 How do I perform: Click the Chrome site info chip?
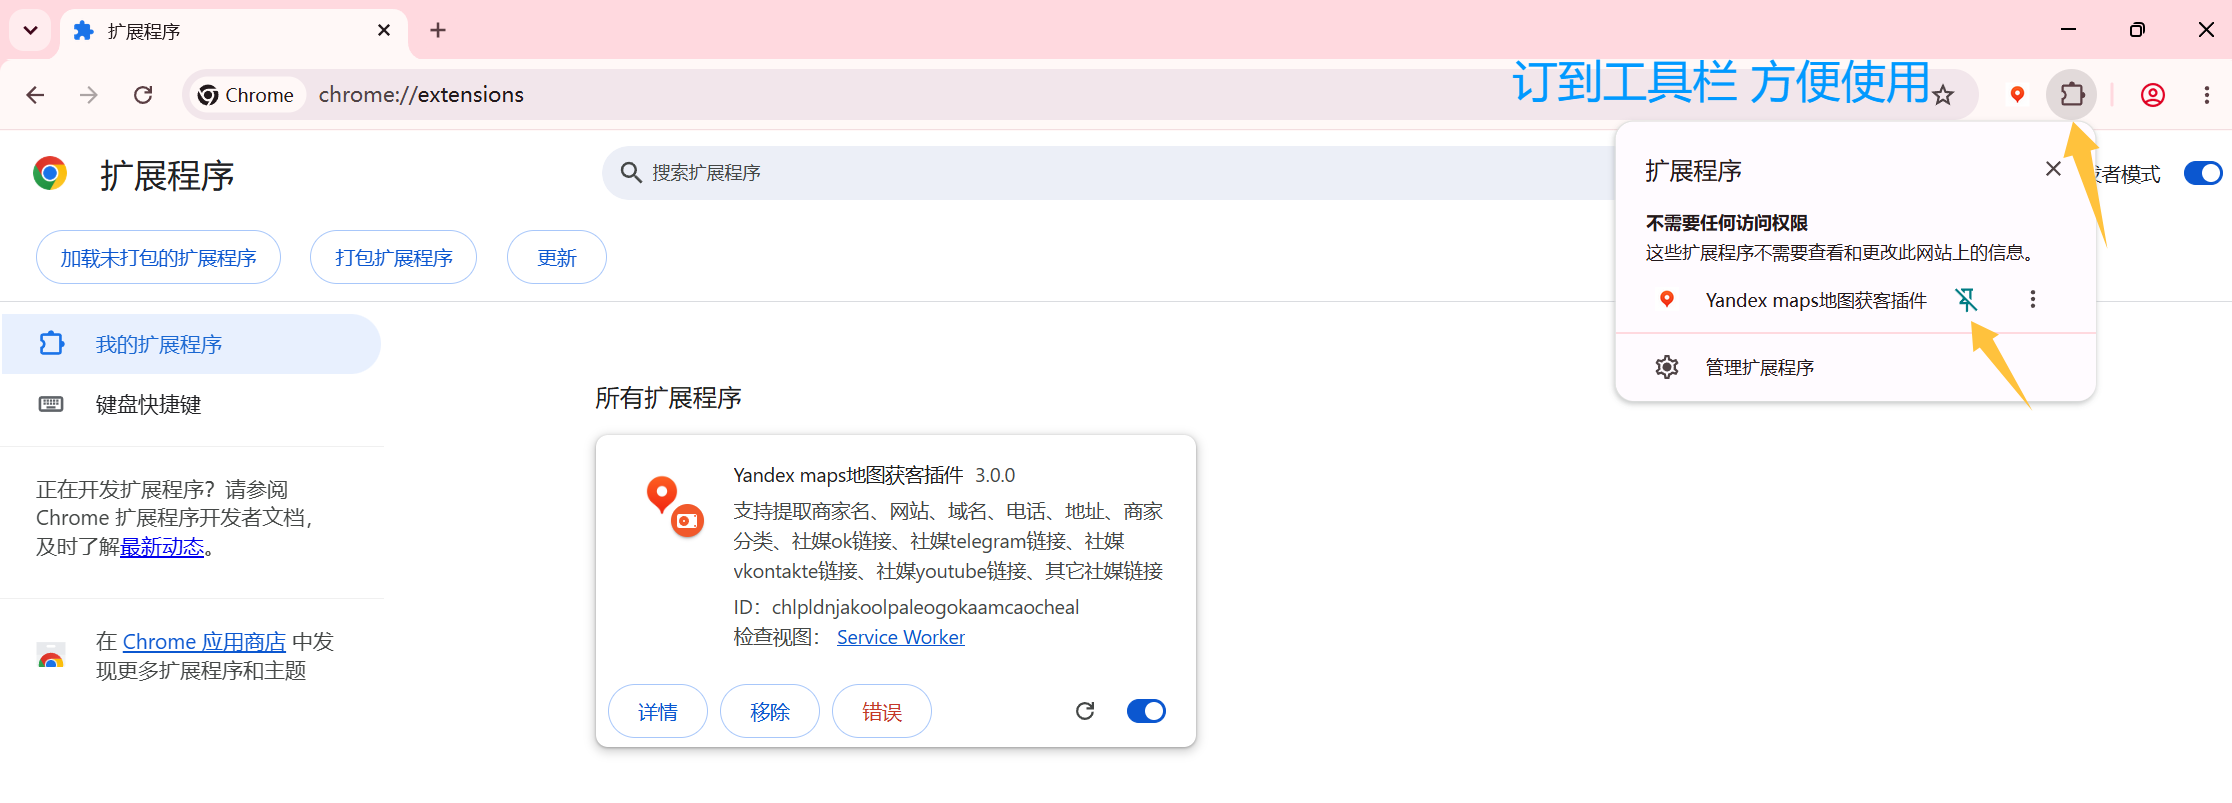[x=247, y=95]
